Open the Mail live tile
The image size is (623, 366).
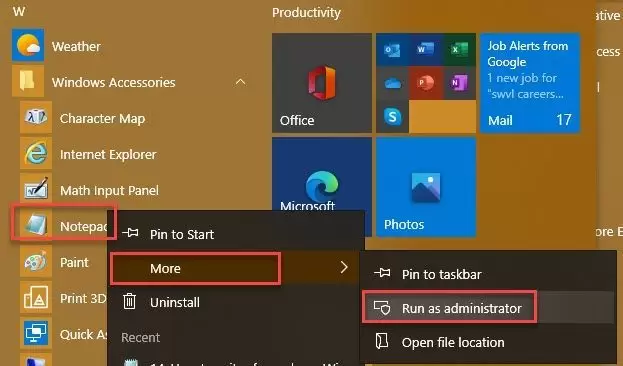530,83
